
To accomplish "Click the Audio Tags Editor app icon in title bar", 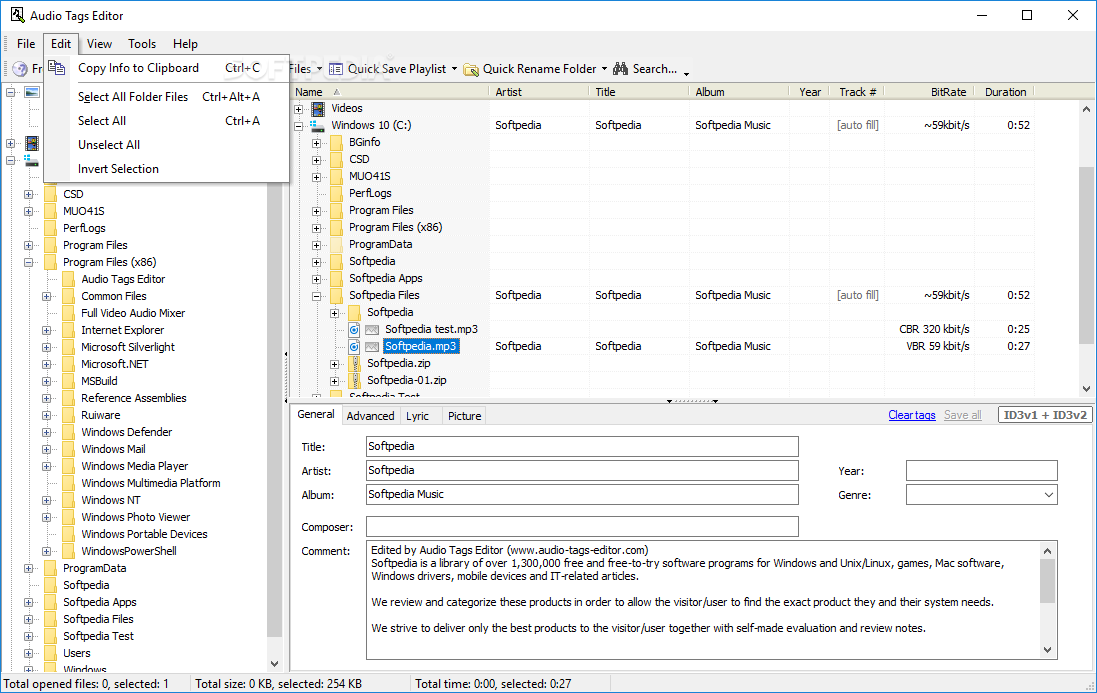I will click(17, 15).
